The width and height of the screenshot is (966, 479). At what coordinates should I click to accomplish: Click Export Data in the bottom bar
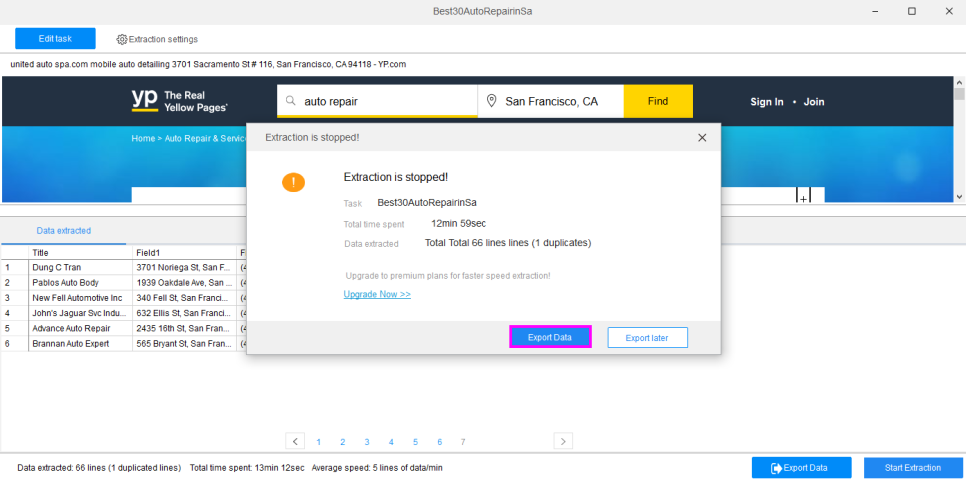click(802, 468)
